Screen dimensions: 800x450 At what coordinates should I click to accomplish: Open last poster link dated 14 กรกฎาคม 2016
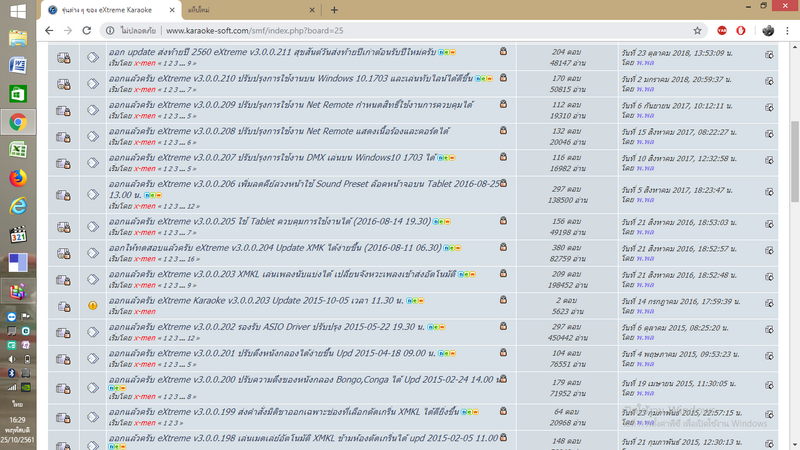pos(645,311)
